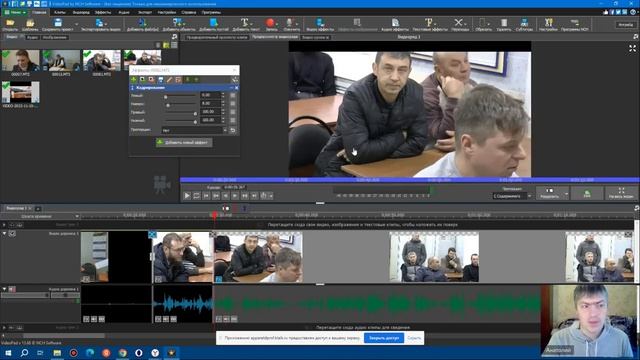Click the pencil icon in effects dialog toolbar

169,80
